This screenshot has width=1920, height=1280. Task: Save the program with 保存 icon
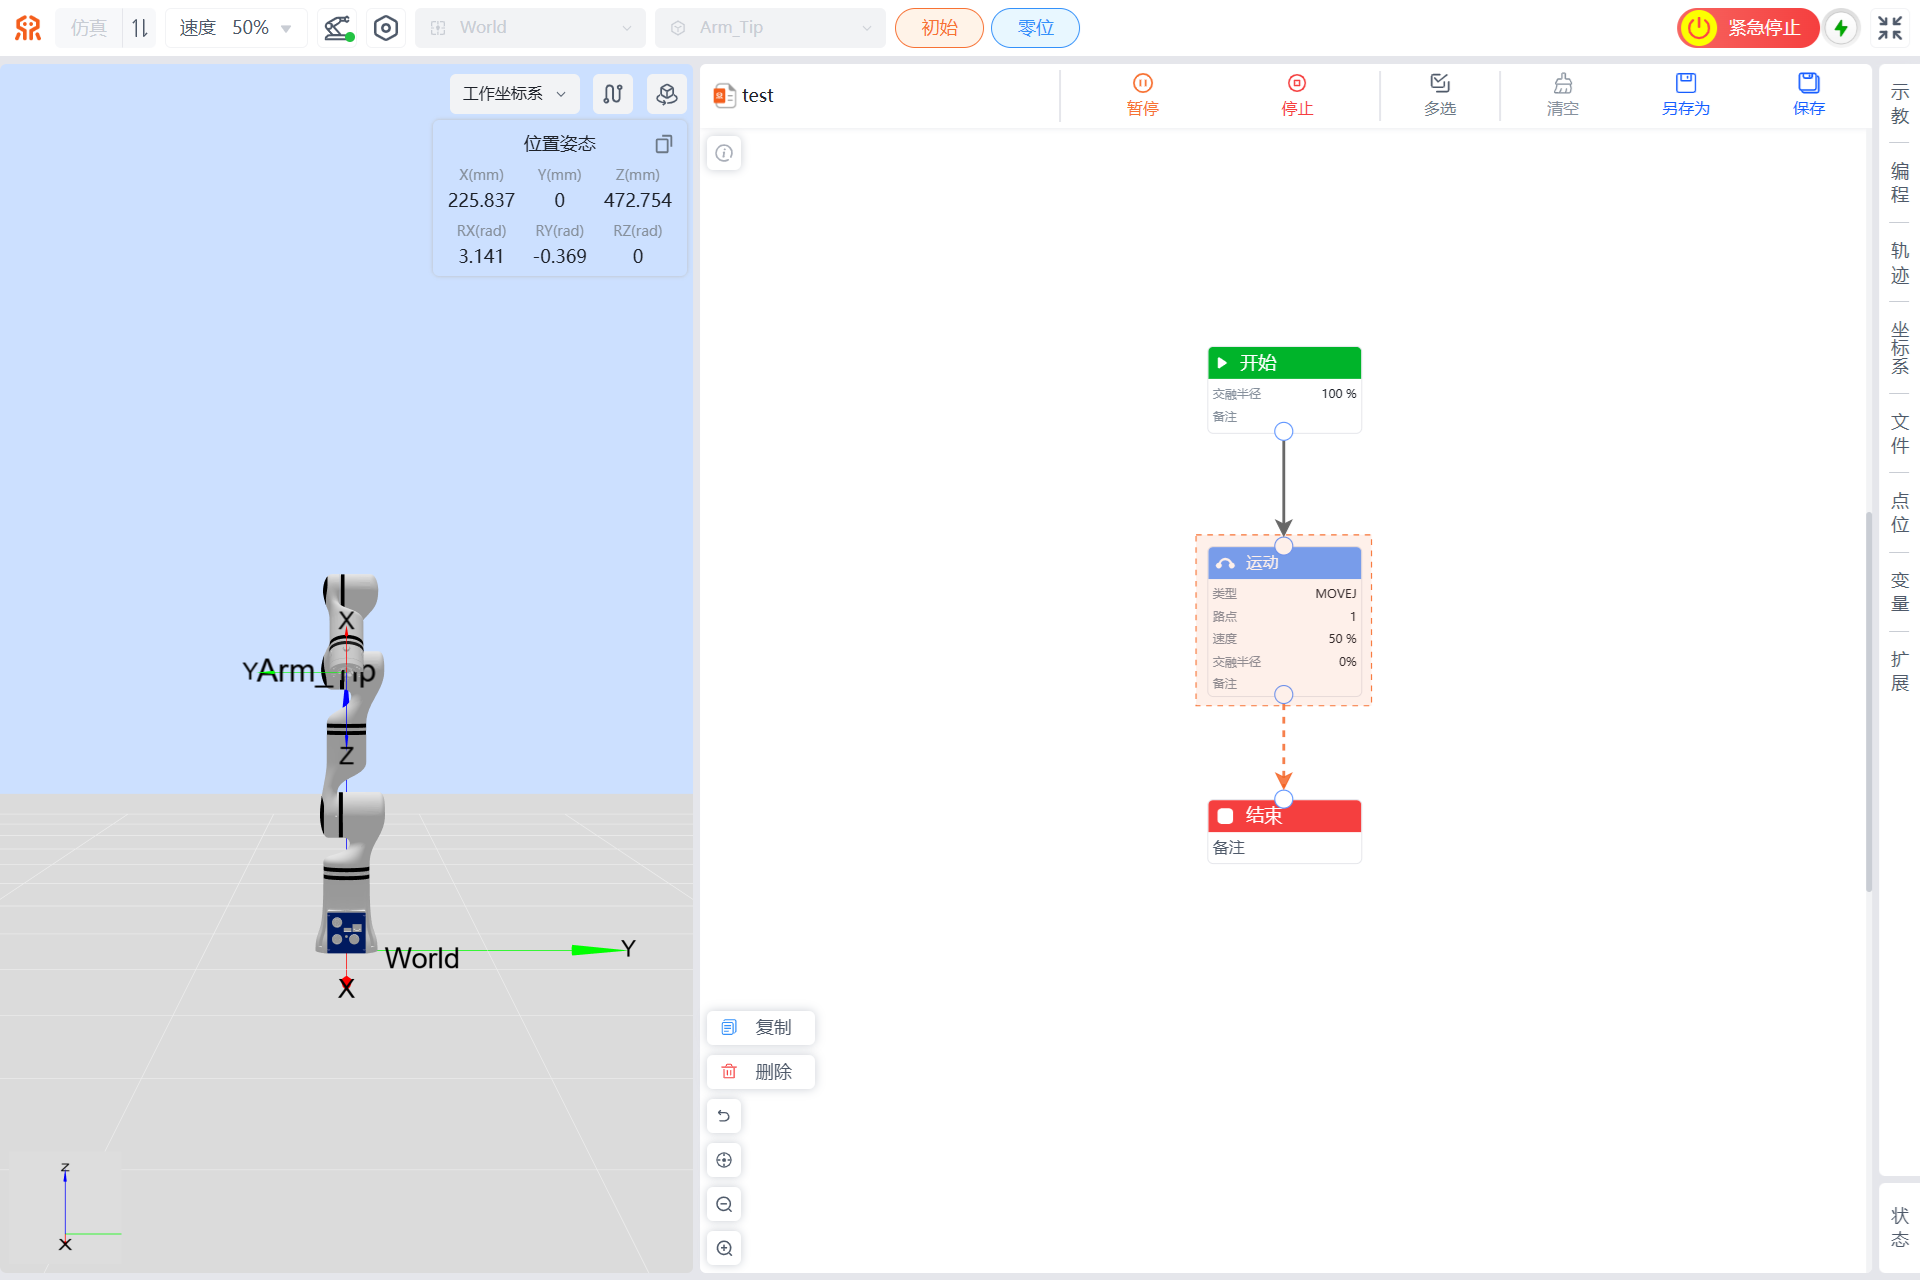tap(1808, 84)
